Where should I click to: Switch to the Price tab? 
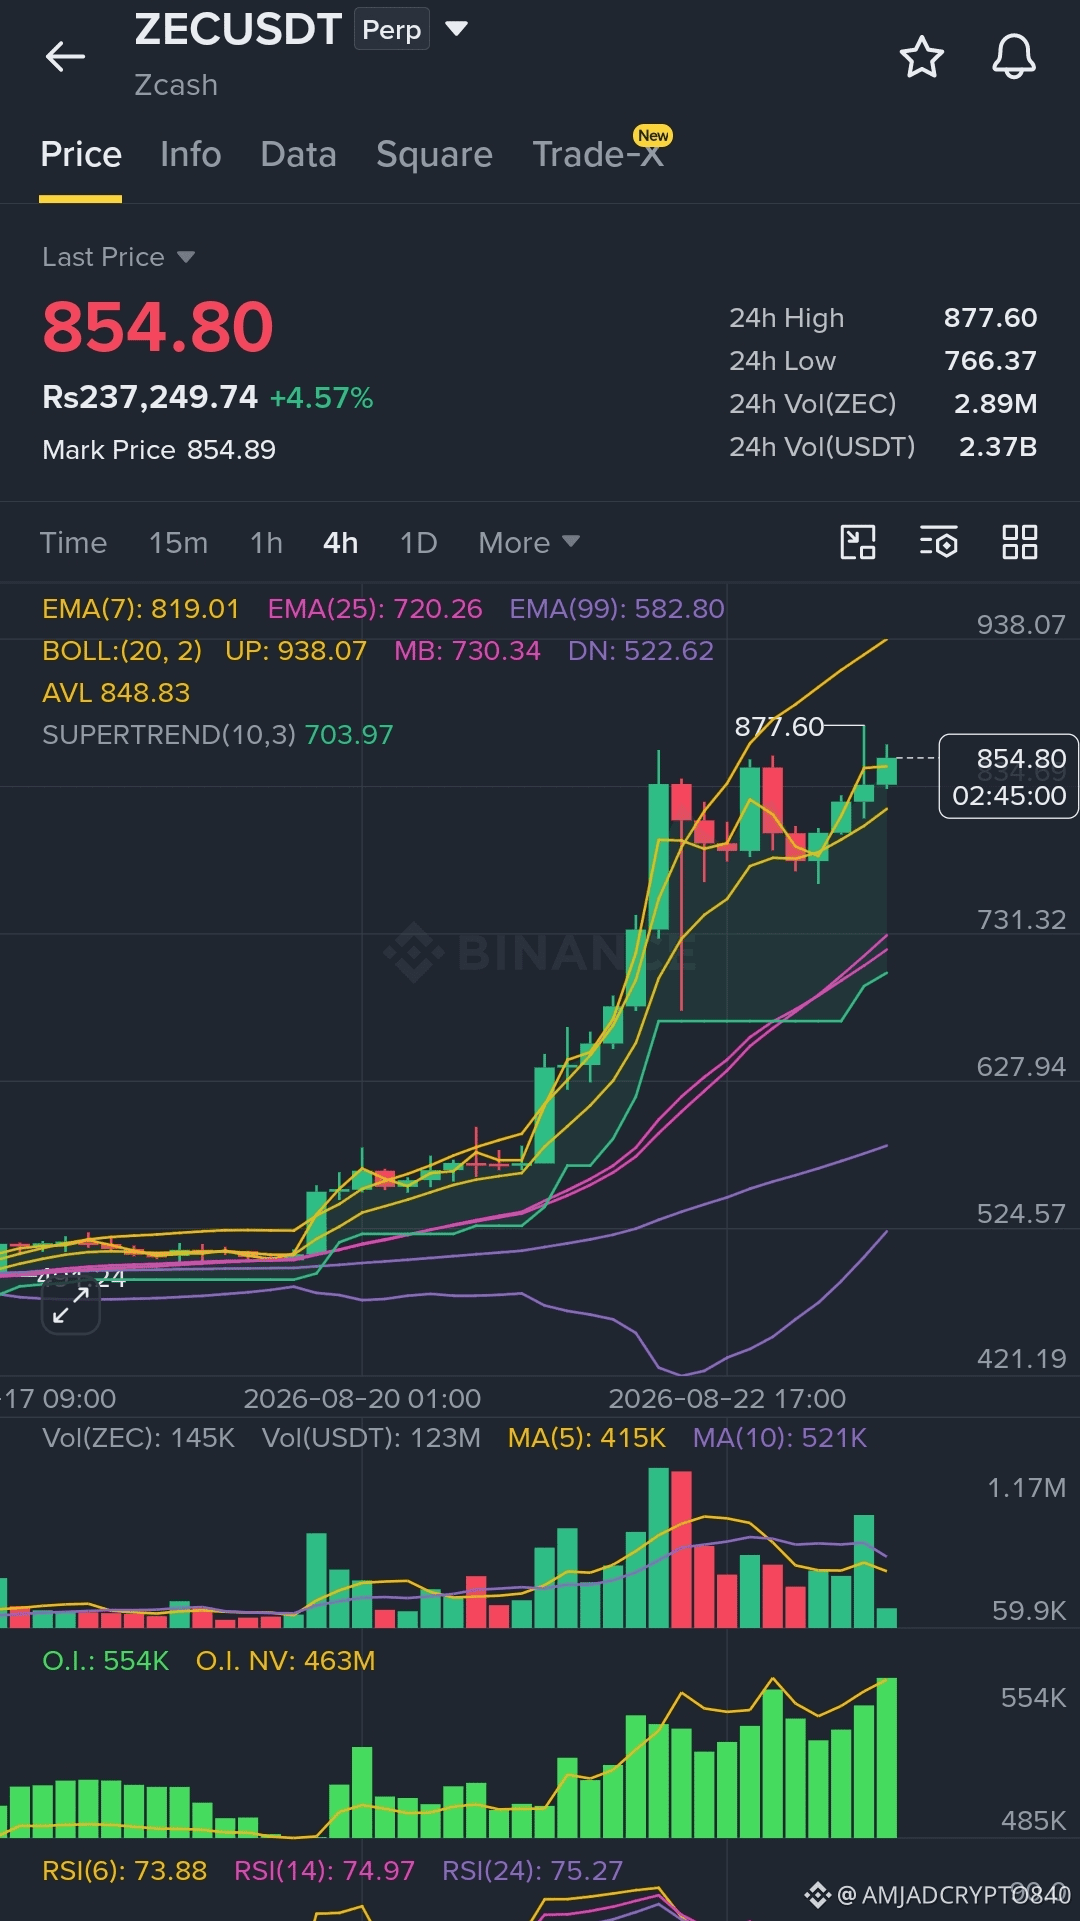pyautogui.click(x=81, y=155)
